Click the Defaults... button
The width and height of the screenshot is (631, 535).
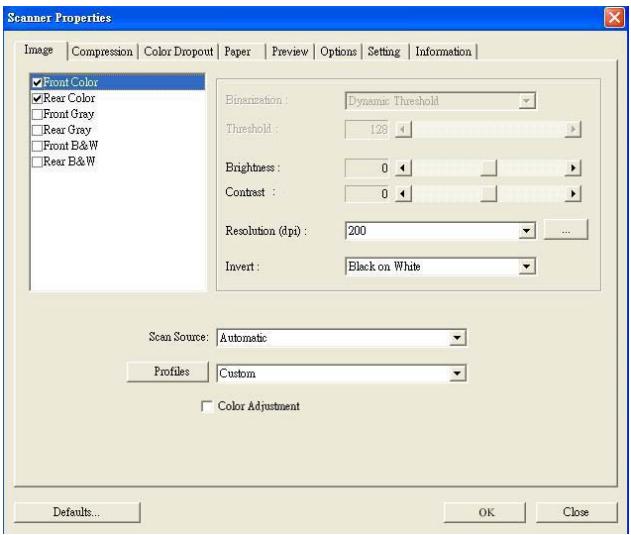tap(76, 511)
